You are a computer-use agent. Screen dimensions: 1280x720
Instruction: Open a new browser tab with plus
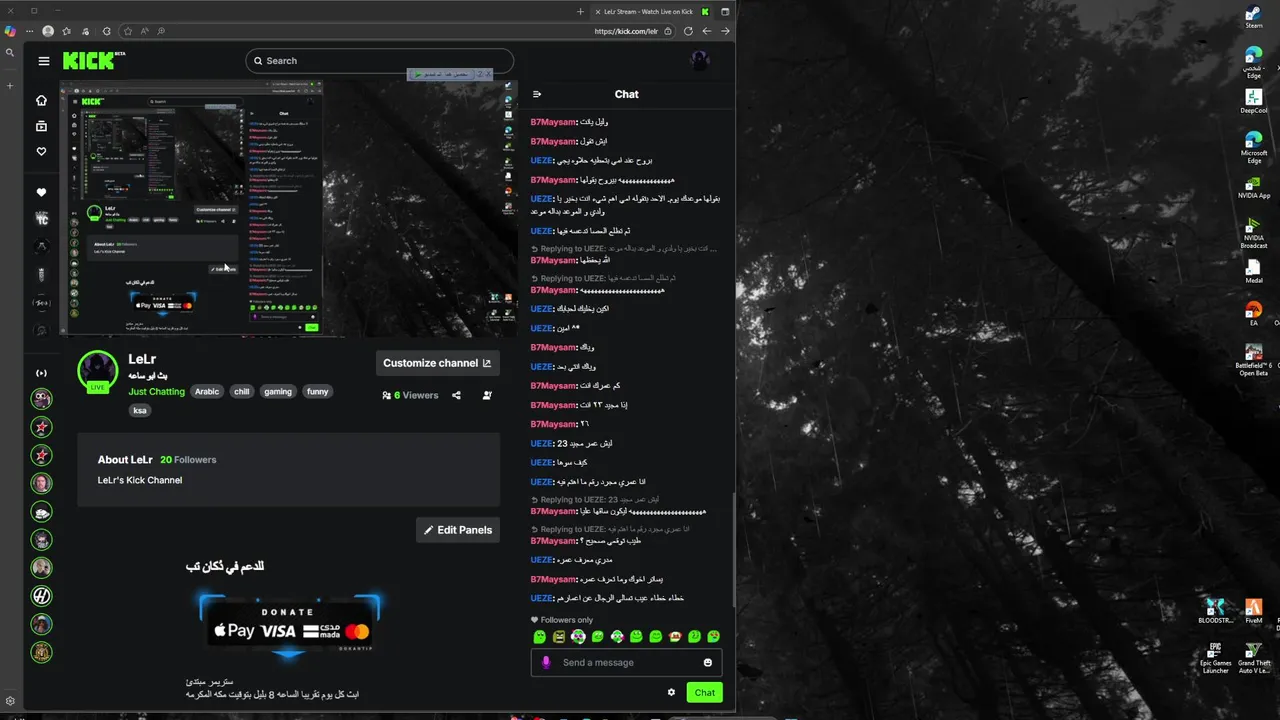580,12
